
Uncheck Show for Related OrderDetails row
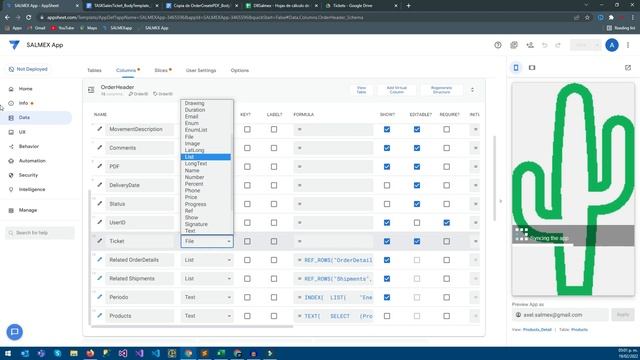(387, 260)
